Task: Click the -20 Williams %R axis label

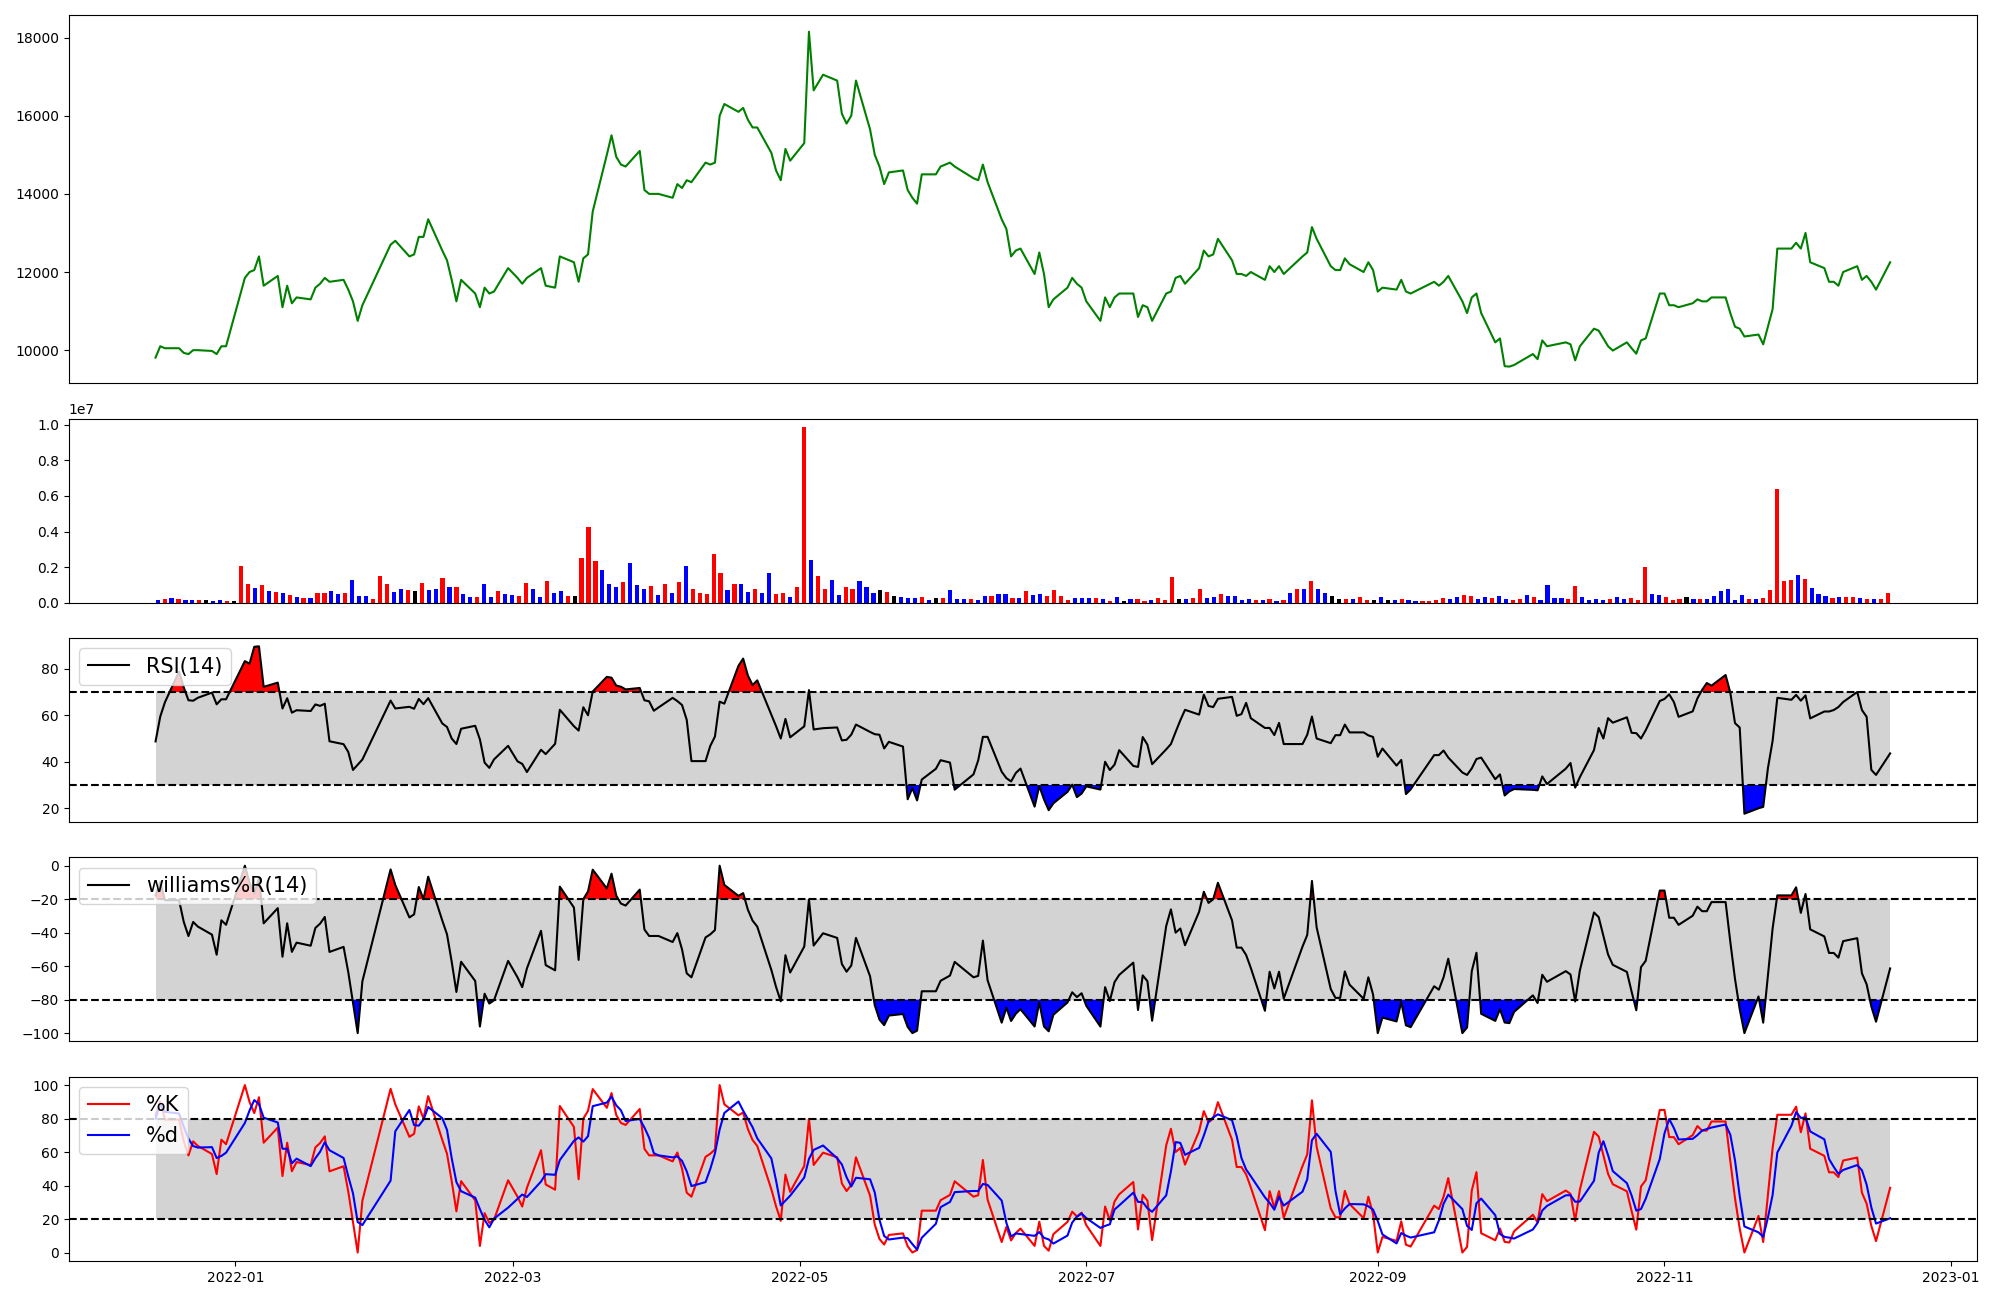Action: pos(44,900)
